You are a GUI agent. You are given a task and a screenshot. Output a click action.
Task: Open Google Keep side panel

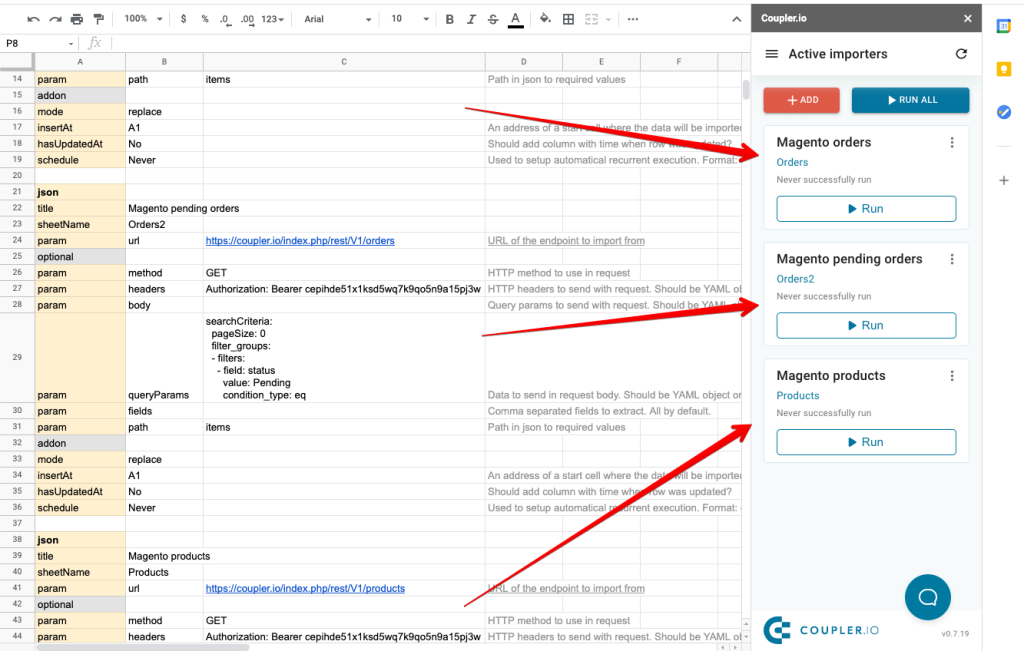[1004, 69]
